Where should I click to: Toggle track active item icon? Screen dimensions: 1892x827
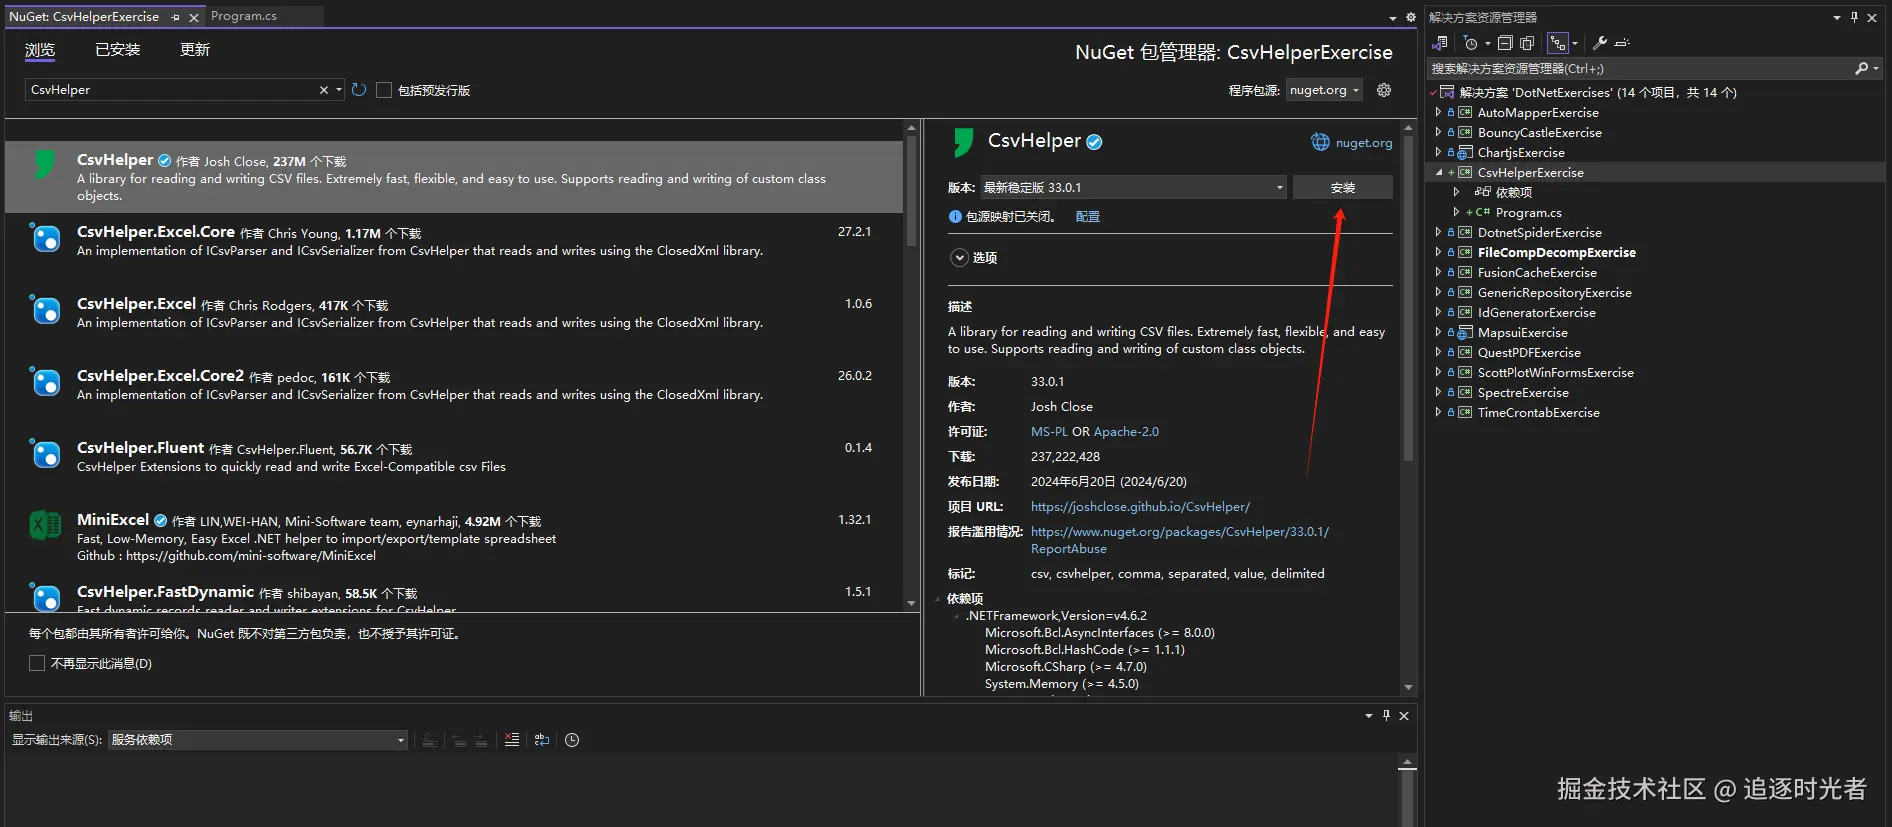pos(1558,43)
